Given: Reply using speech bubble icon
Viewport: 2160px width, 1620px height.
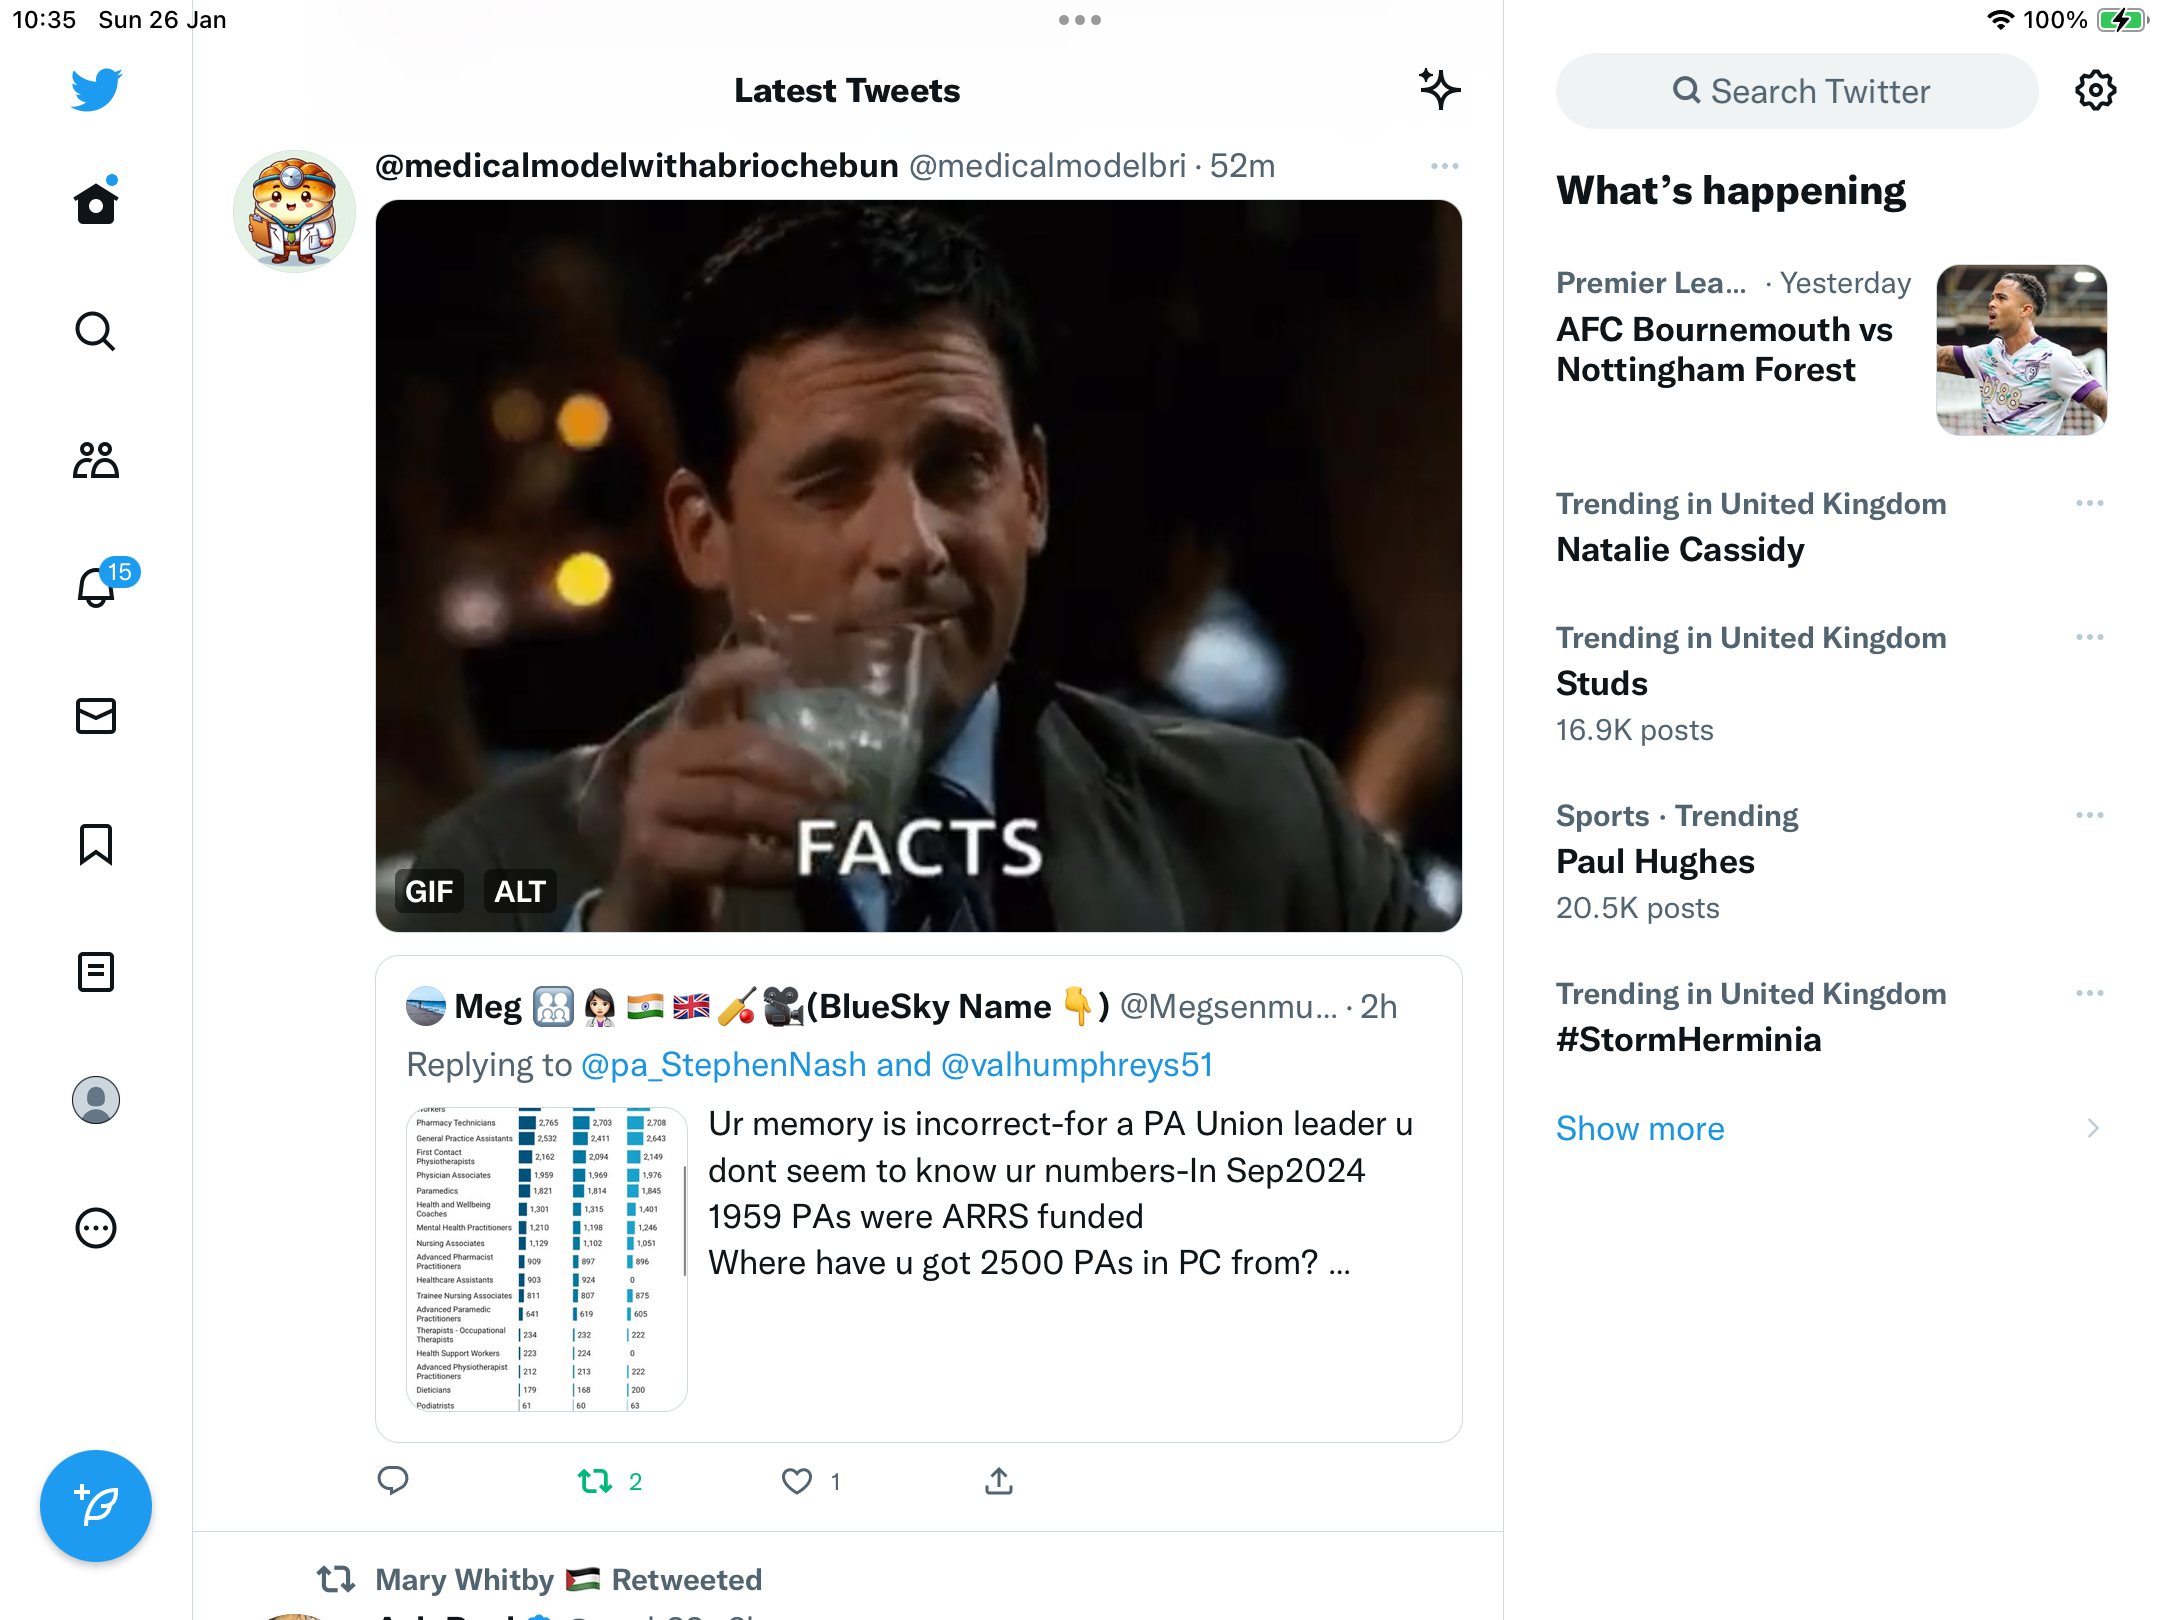Looking at the screenshot, I should [x=393, y=1481].
